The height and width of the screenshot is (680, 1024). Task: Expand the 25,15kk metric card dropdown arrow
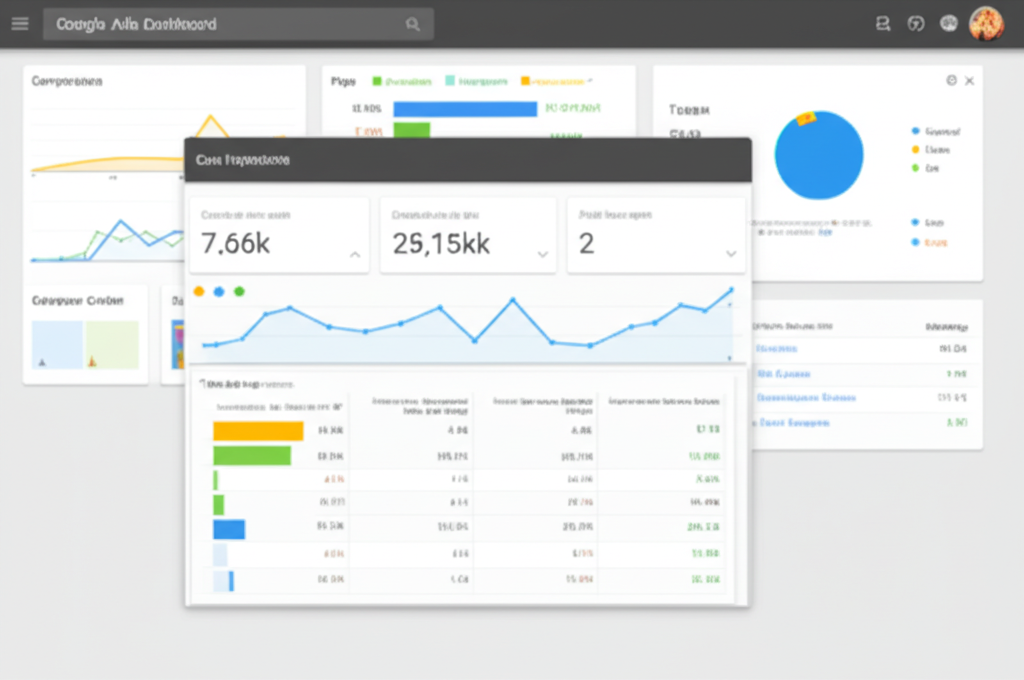point(542,255)
